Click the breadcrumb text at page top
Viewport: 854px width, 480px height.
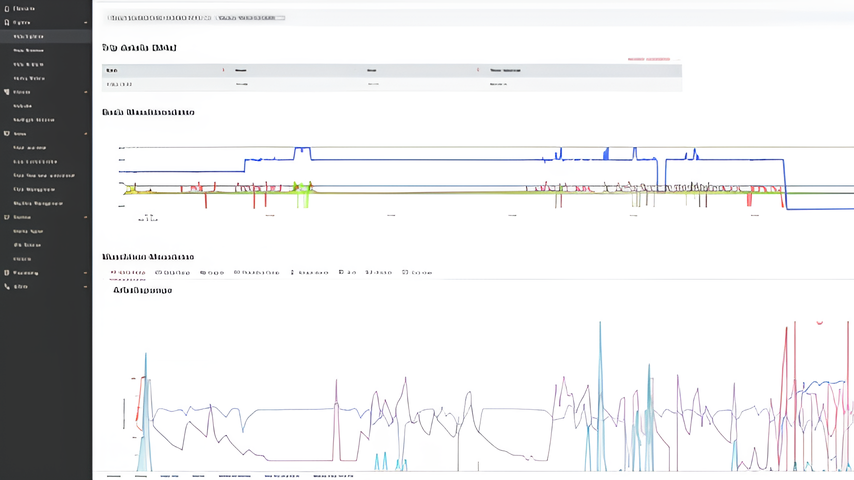click(159, 17)
